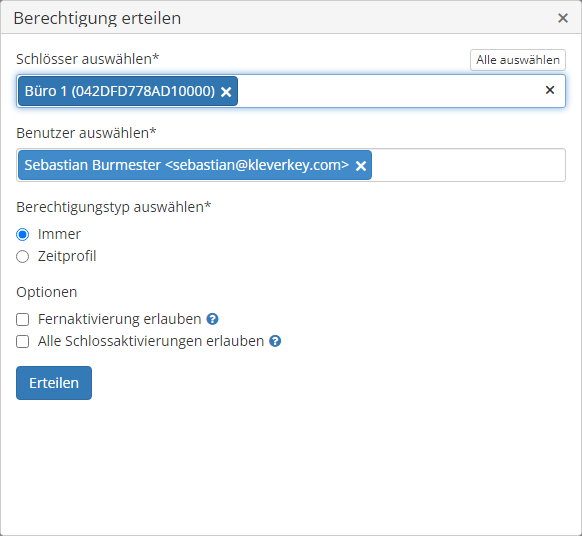The image size is (582, 536).
Task: Click the Berechtigung erteilen title bar
Action: [x=291, y=17]
